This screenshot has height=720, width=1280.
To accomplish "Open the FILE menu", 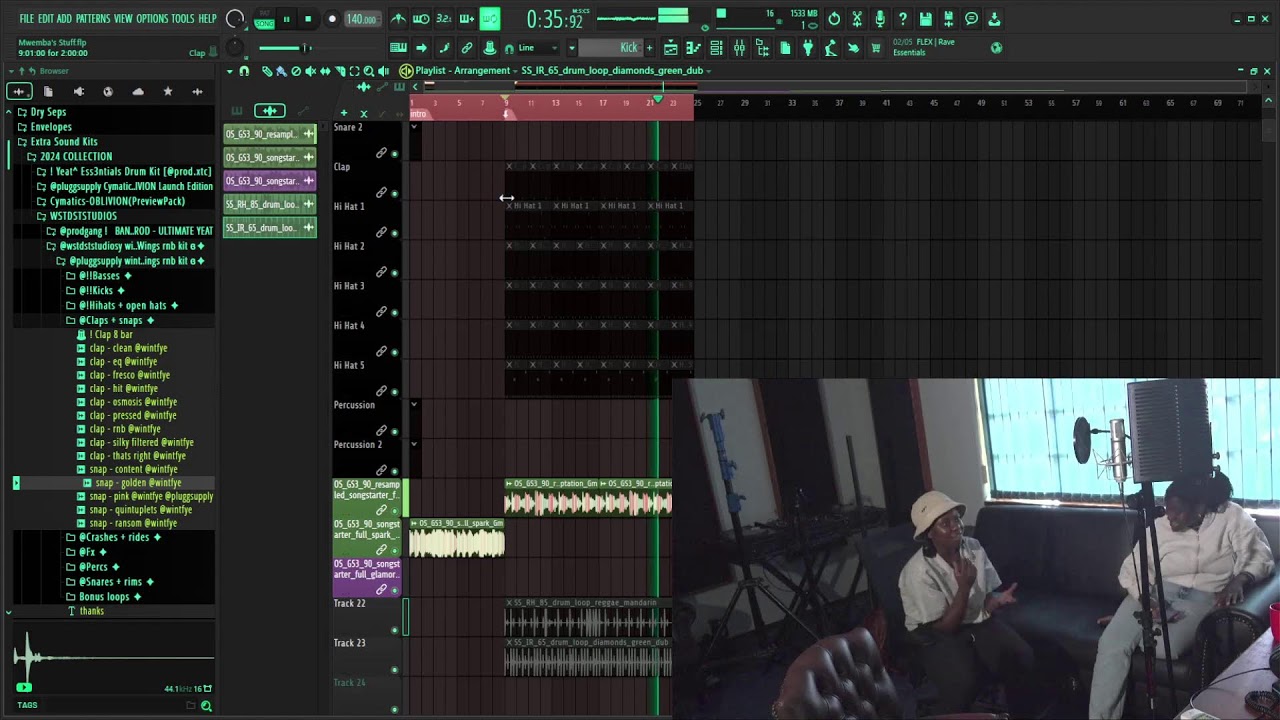I will click(x=26, y=19).
